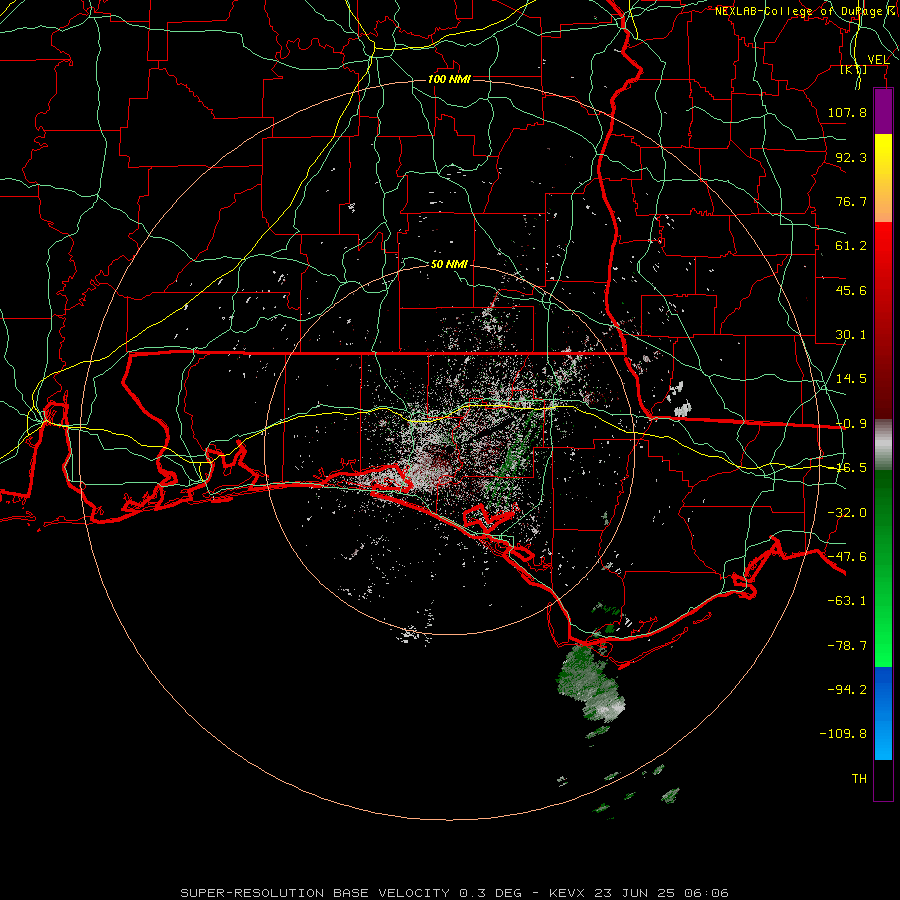Click the 76.7 velocity scale value

point(851,201)
